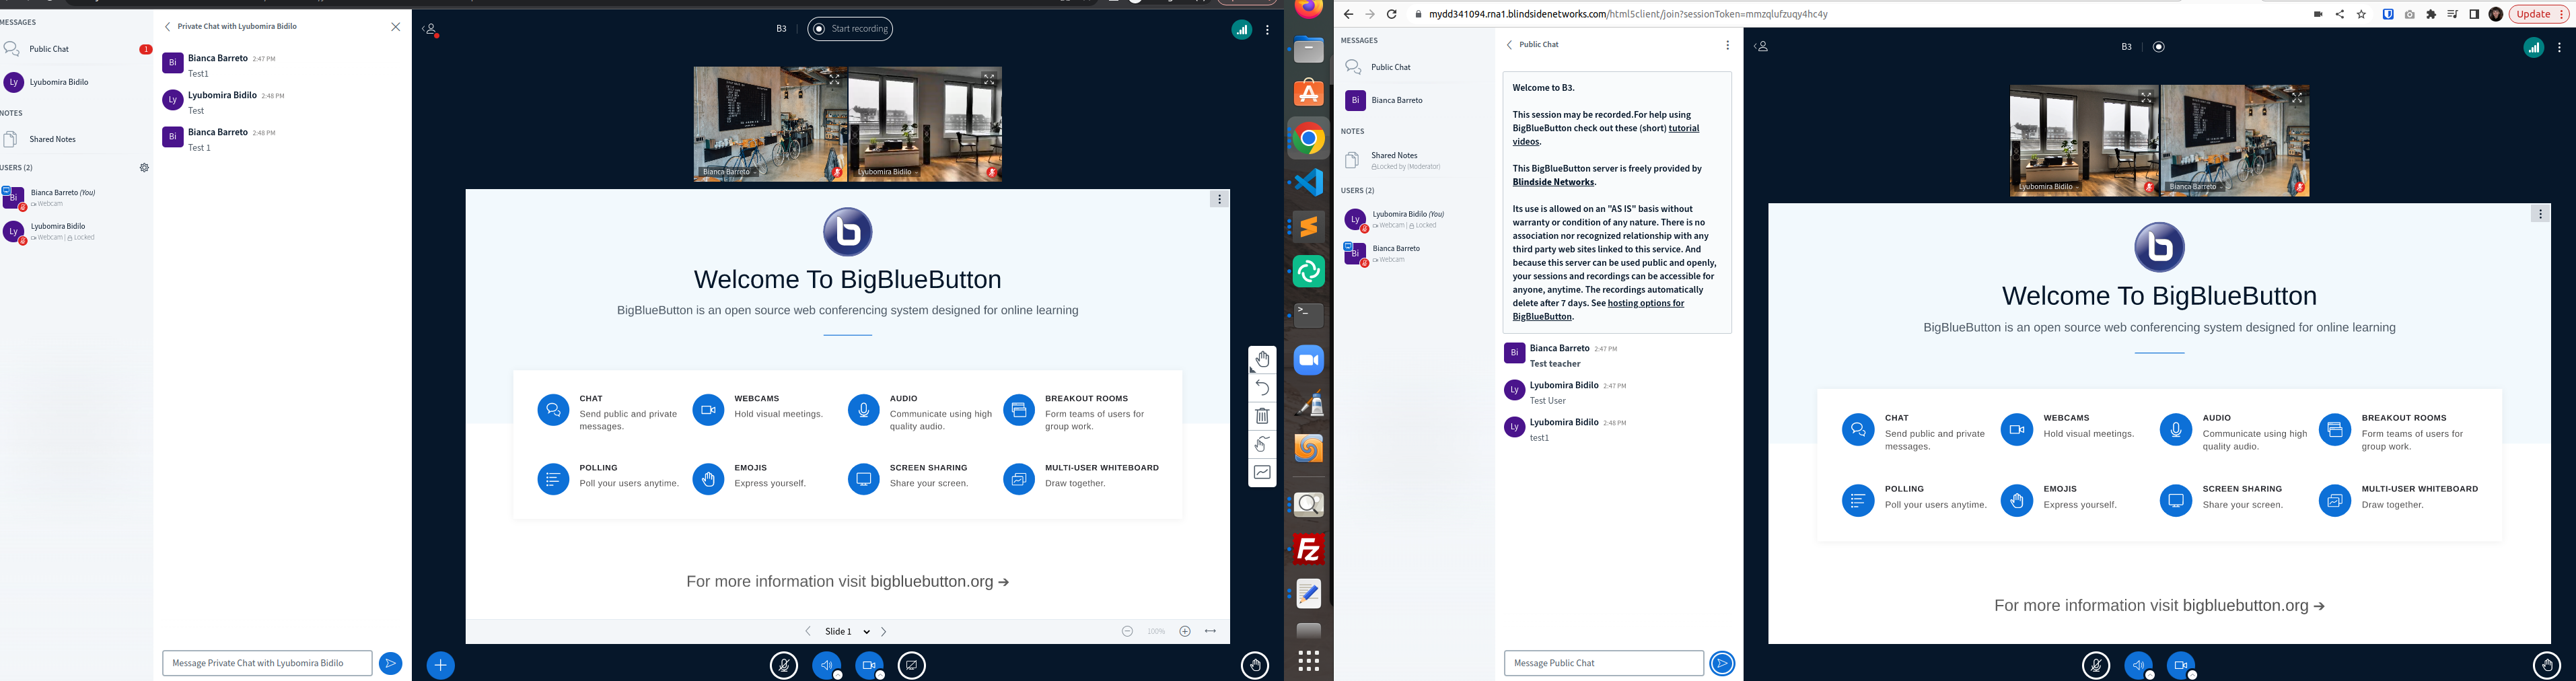This screenshot has width=2576, height=681.
Task: Toggle multi-user whiteboard mode
Action: [1262, 472]
